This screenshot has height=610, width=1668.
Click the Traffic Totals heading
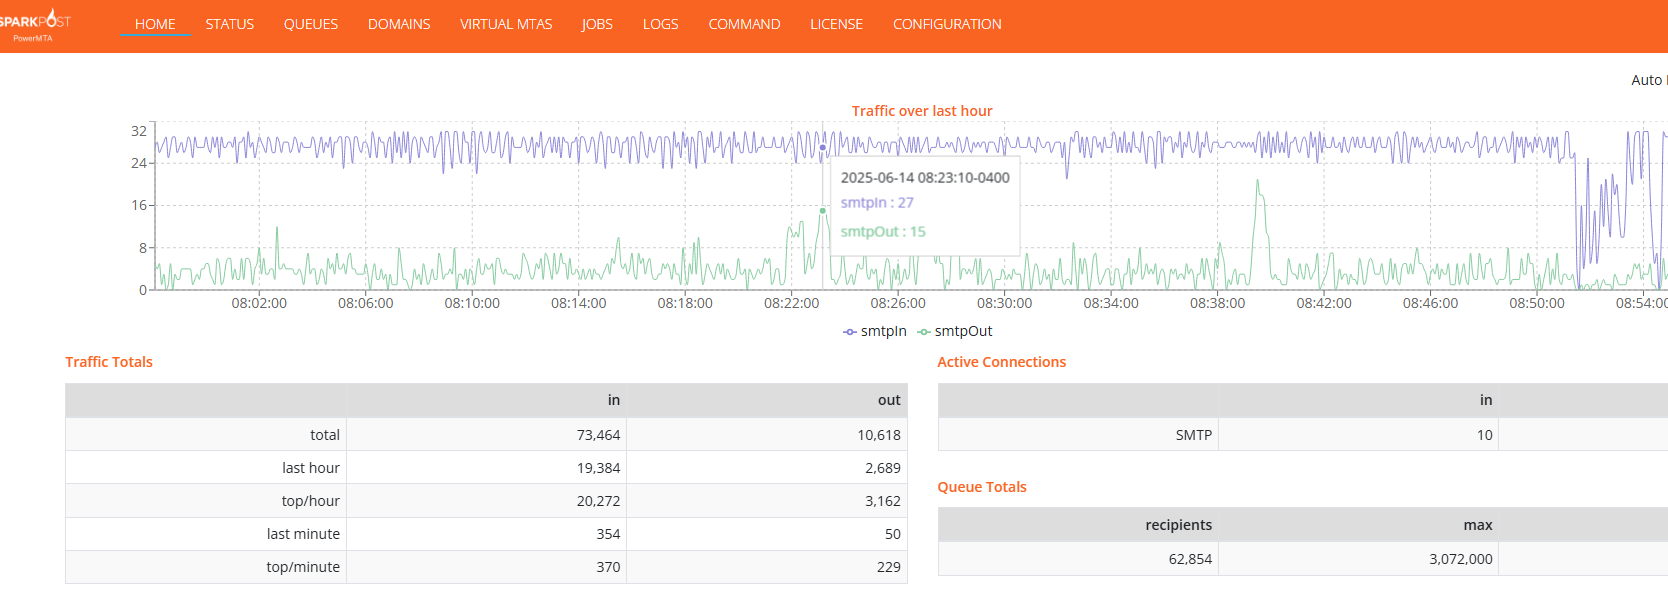click(x=109, y=362)
